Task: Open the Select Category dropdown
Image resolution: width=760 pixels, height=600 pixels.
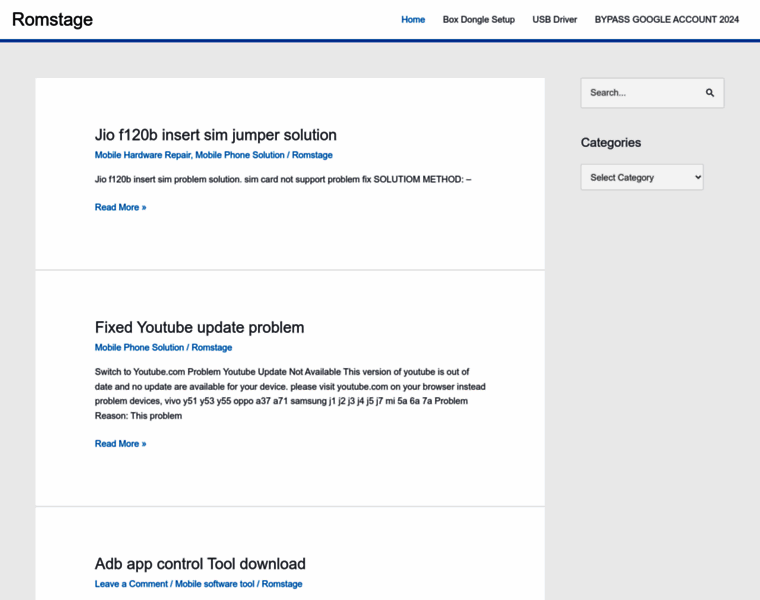Action: (x=642, y=178)
